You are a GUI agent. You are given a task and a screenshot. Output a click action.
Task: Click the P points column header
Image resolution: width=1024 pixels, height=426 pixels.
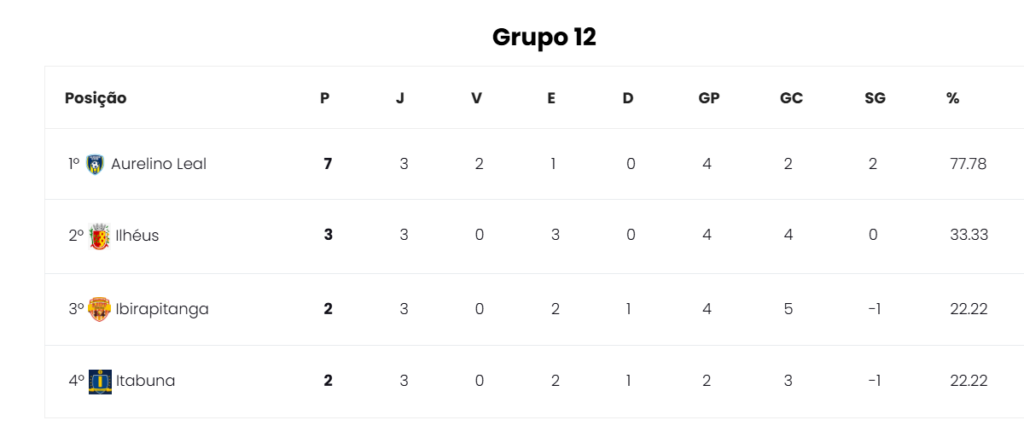click(325, 99)
